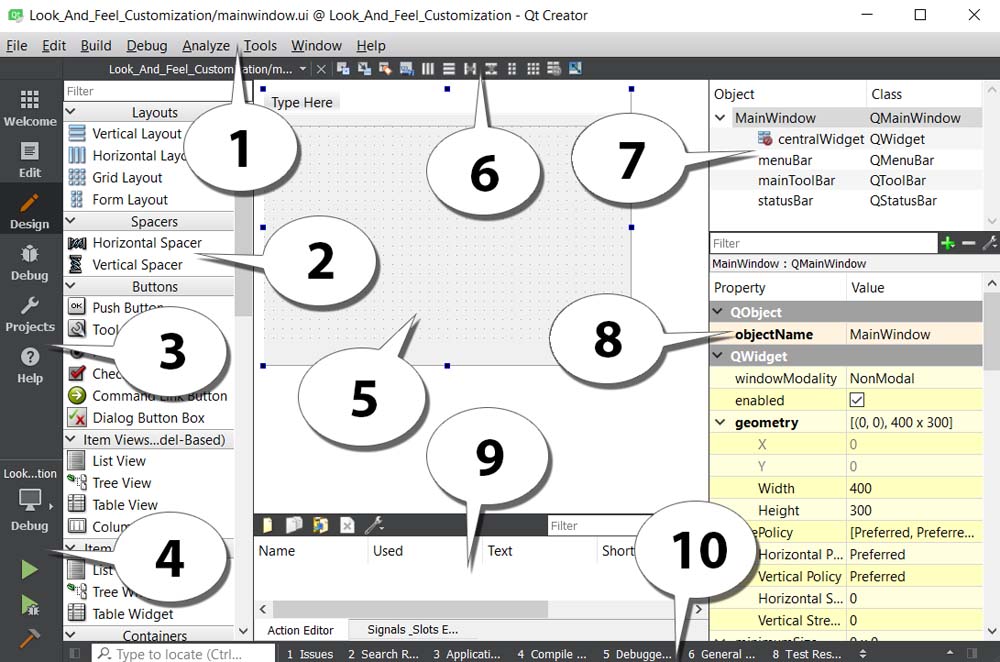1000x662 pixels.
Task: Collapse the geometry property group
Action: [x=721, y=423]
